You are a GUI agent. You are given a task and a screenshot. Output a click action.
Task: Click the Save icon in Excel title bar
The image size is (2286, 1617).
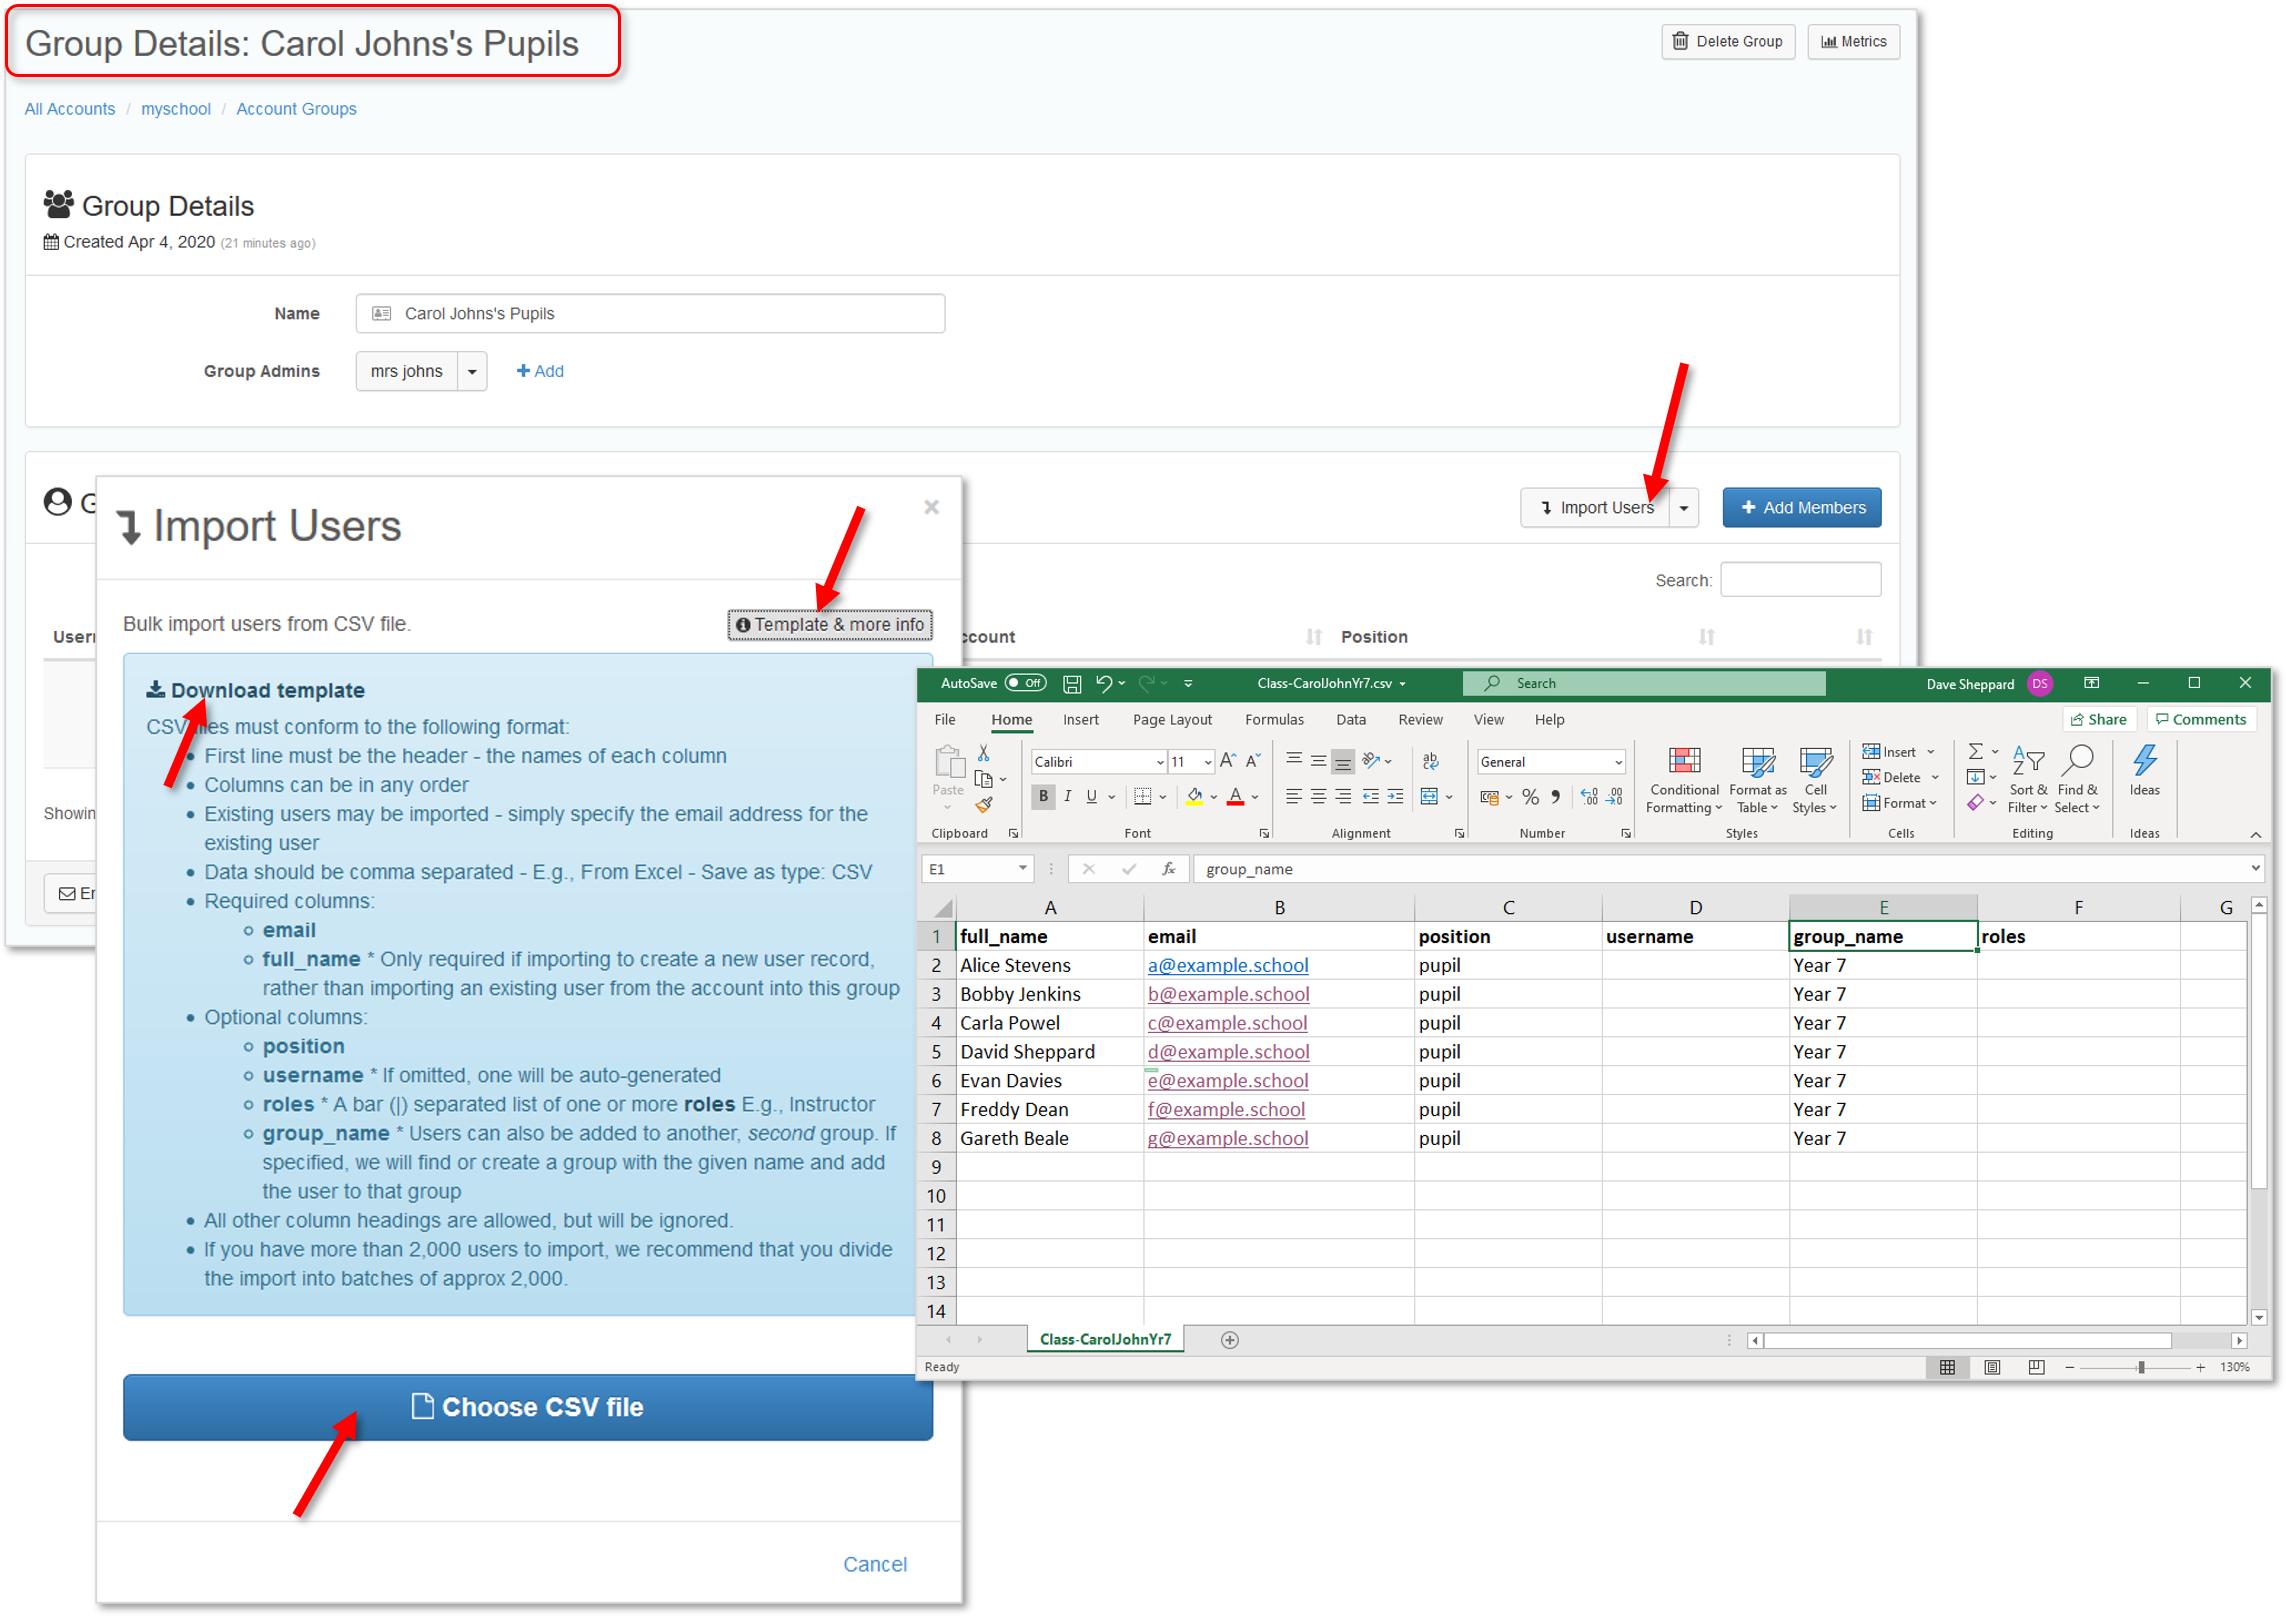click(x=1072, y=684)
